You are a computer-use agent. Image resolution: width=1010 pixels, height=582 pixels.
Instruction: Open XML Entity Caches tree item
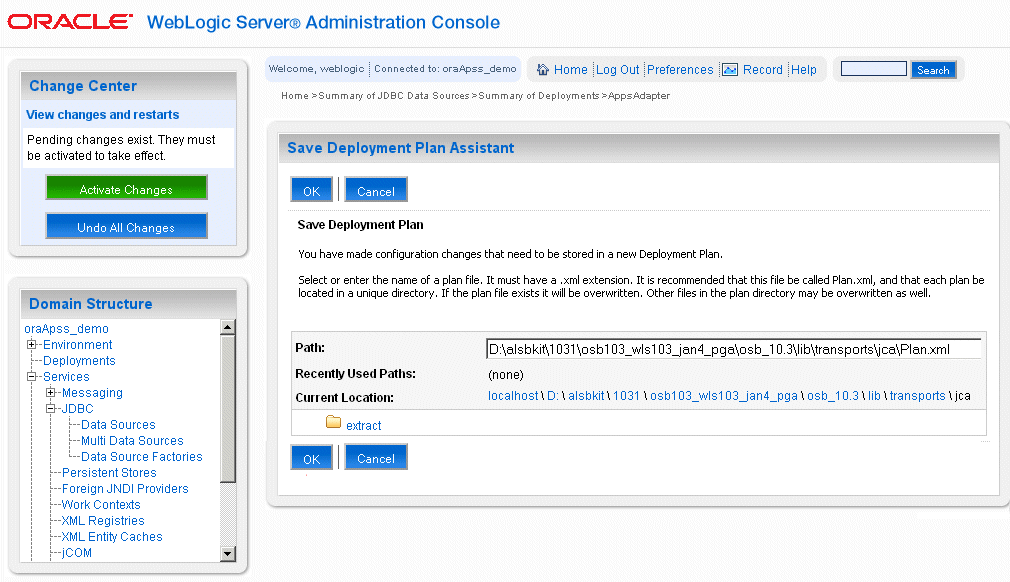[x=111, y=537]
